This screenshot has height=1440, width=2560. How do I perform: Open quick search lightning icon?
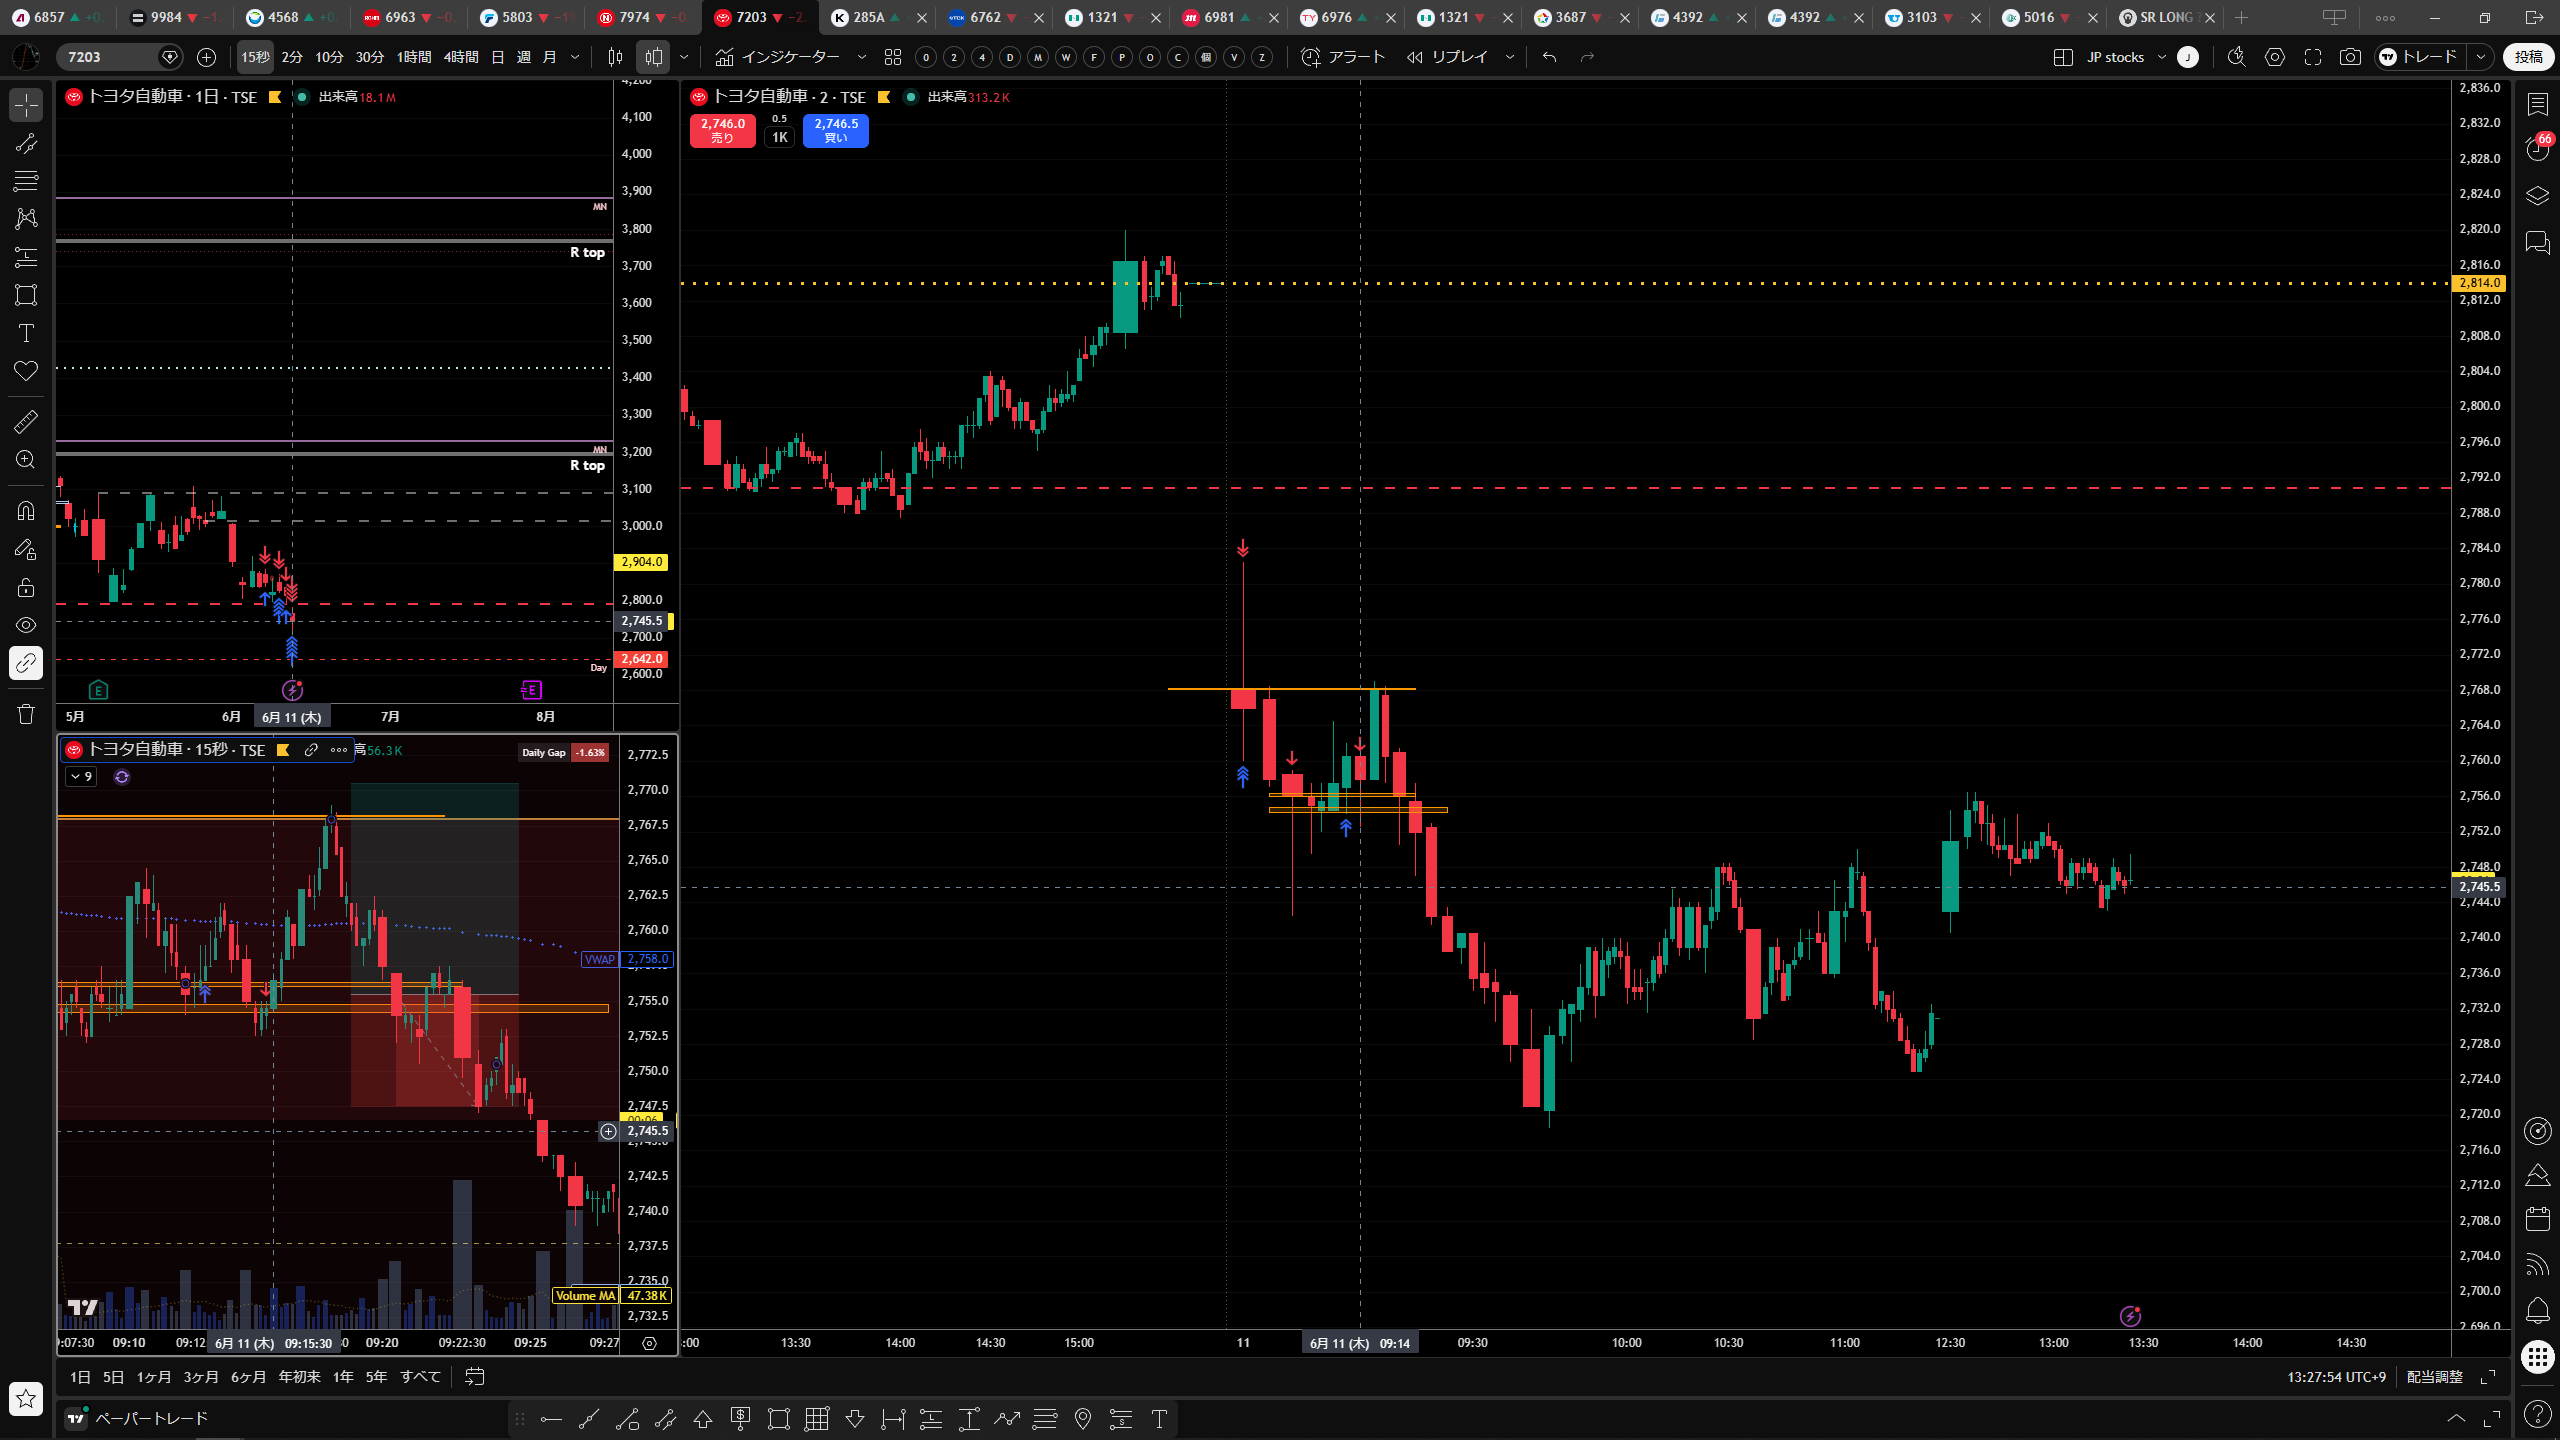coord(2237,57)
